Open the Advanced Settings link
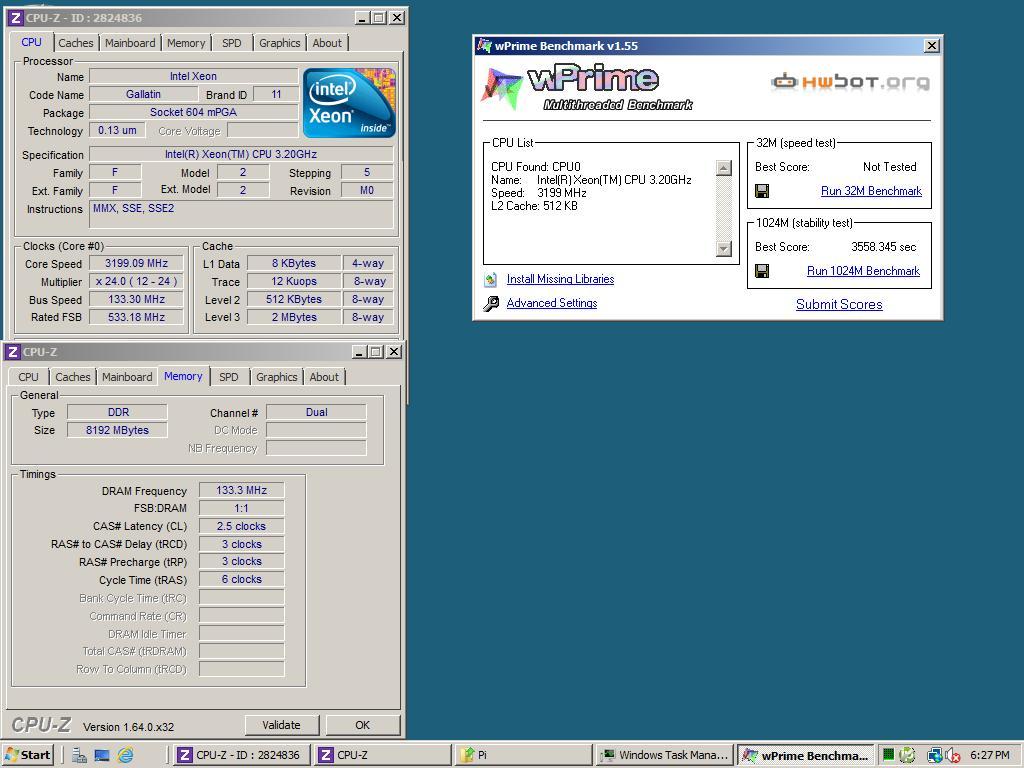 [x=552, y=303]
